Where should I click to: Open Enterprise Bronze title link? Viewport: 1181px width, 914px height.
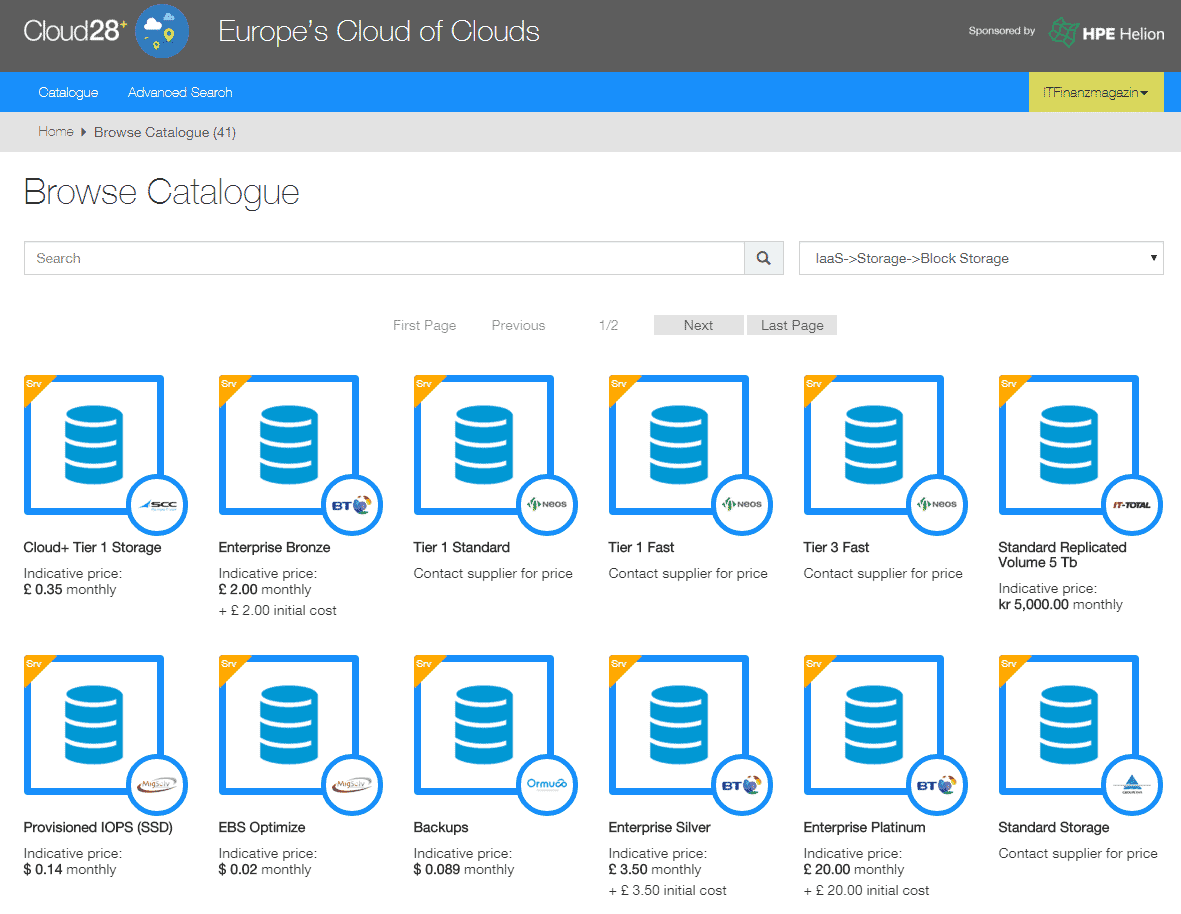click(274, 547)
